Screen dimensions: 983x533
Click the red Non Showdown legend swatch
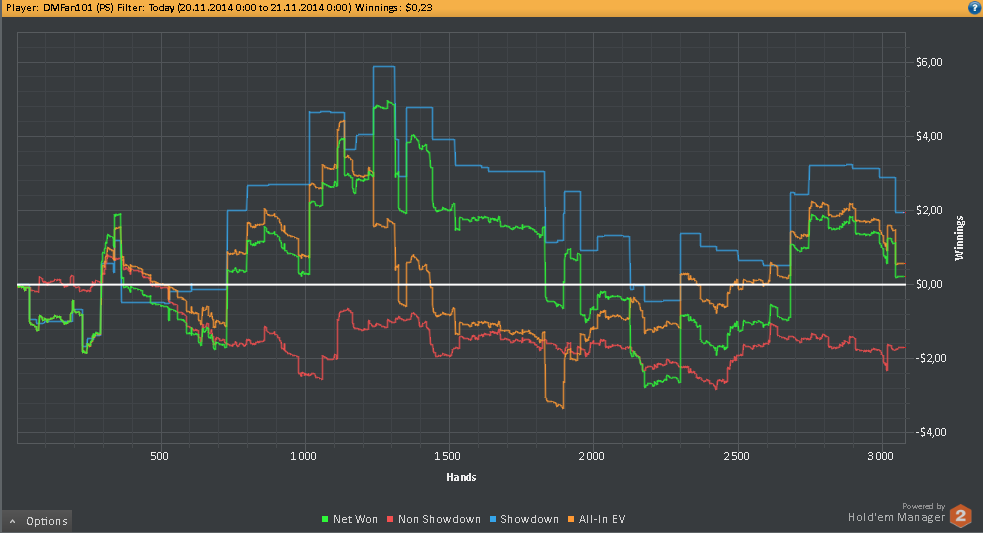click(x=390, y=519)
